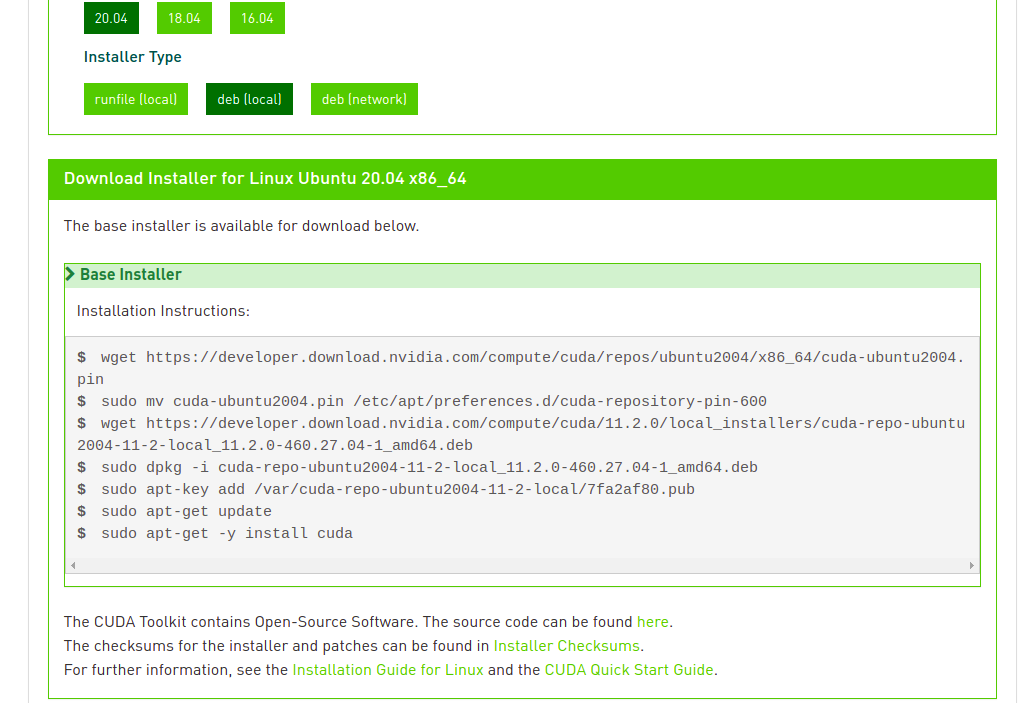This screenshot has height=703, width=1033.
Task: Choose runfile (local) installer type
Action: click(136, 99)
